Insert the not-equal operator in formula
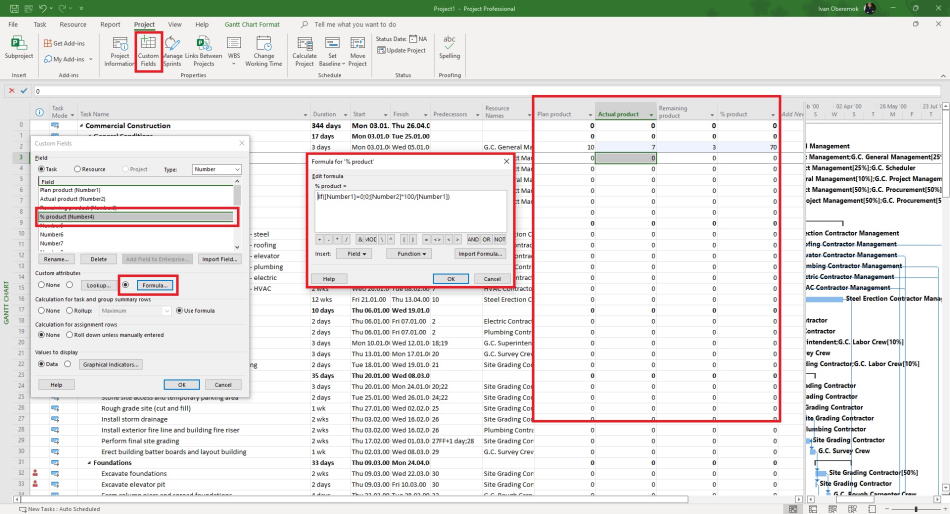The width and height of the screenshot is (950, 514). (x=437, y=239)
